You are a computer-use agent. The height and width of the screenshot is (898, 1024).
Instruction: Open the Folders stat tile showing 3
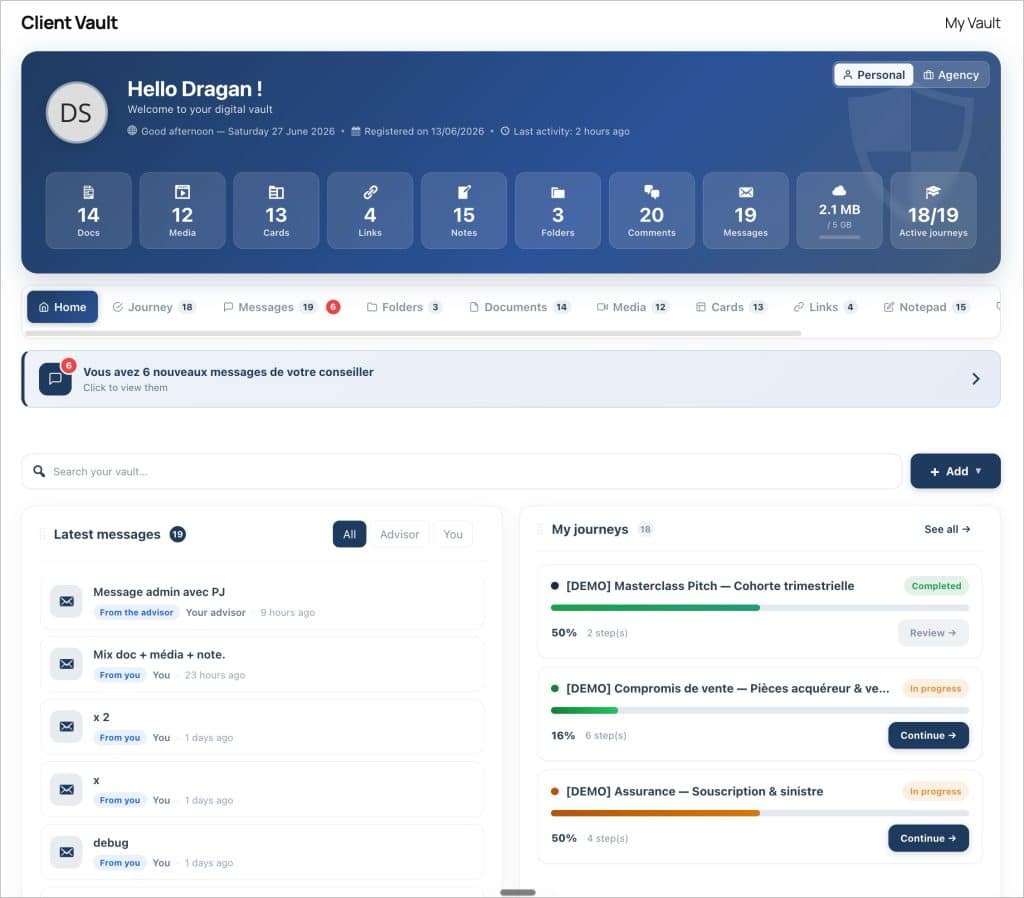tap(558, 210)
